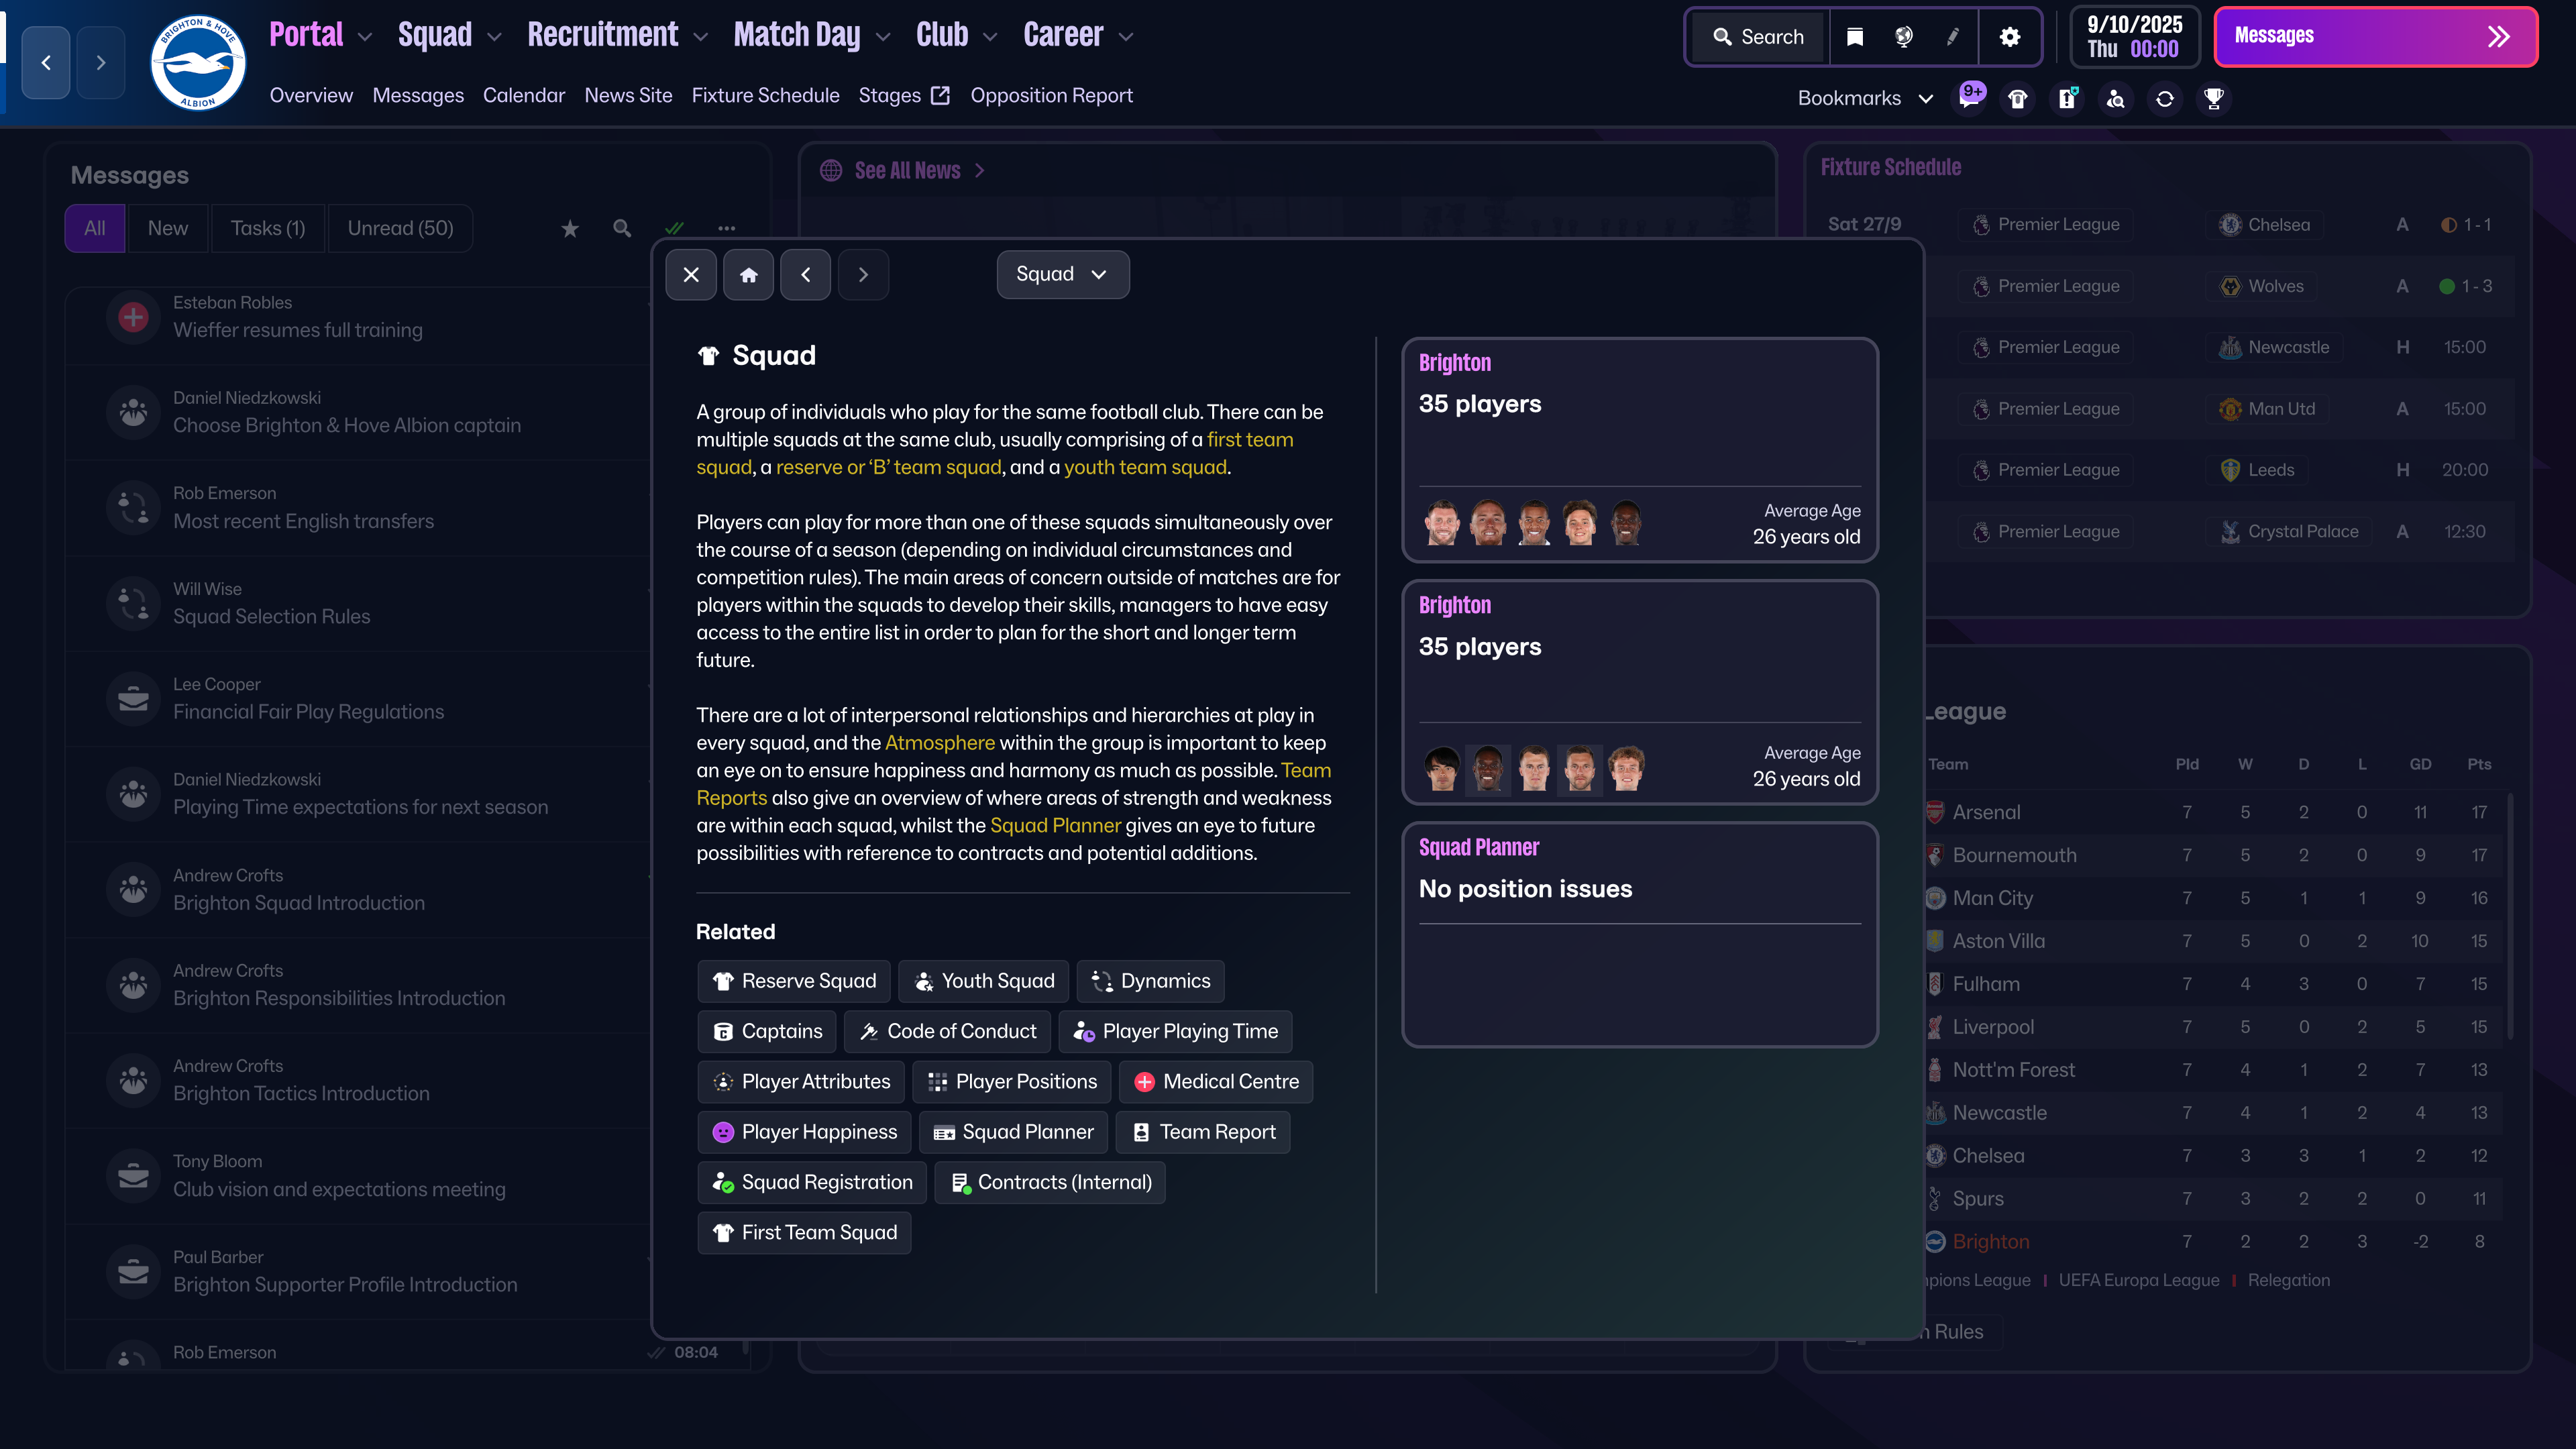Switch message filter to New

click(x=167, y=228)
